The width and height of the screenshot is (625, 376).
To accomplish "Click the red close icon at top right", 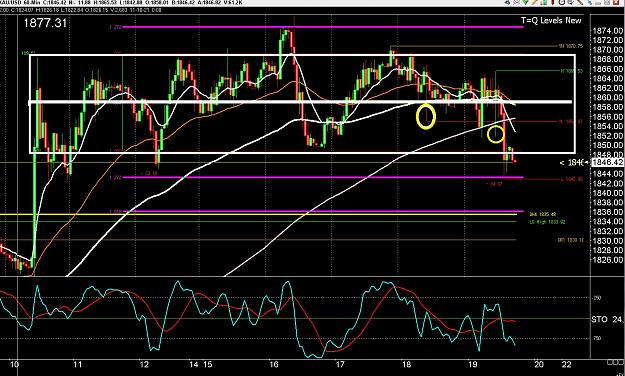I will coord(616,2).
